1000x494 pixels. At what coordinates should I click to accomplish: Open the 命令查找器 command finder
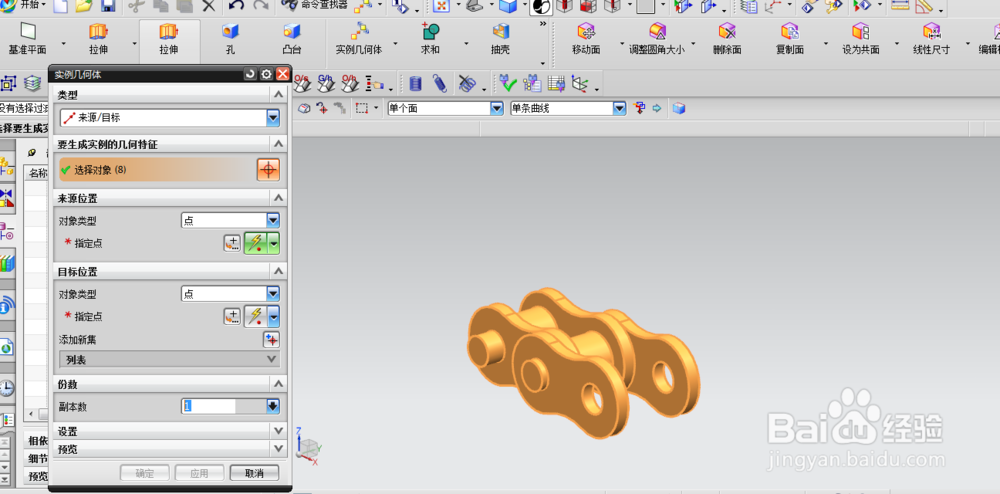(x=315, y=6)
